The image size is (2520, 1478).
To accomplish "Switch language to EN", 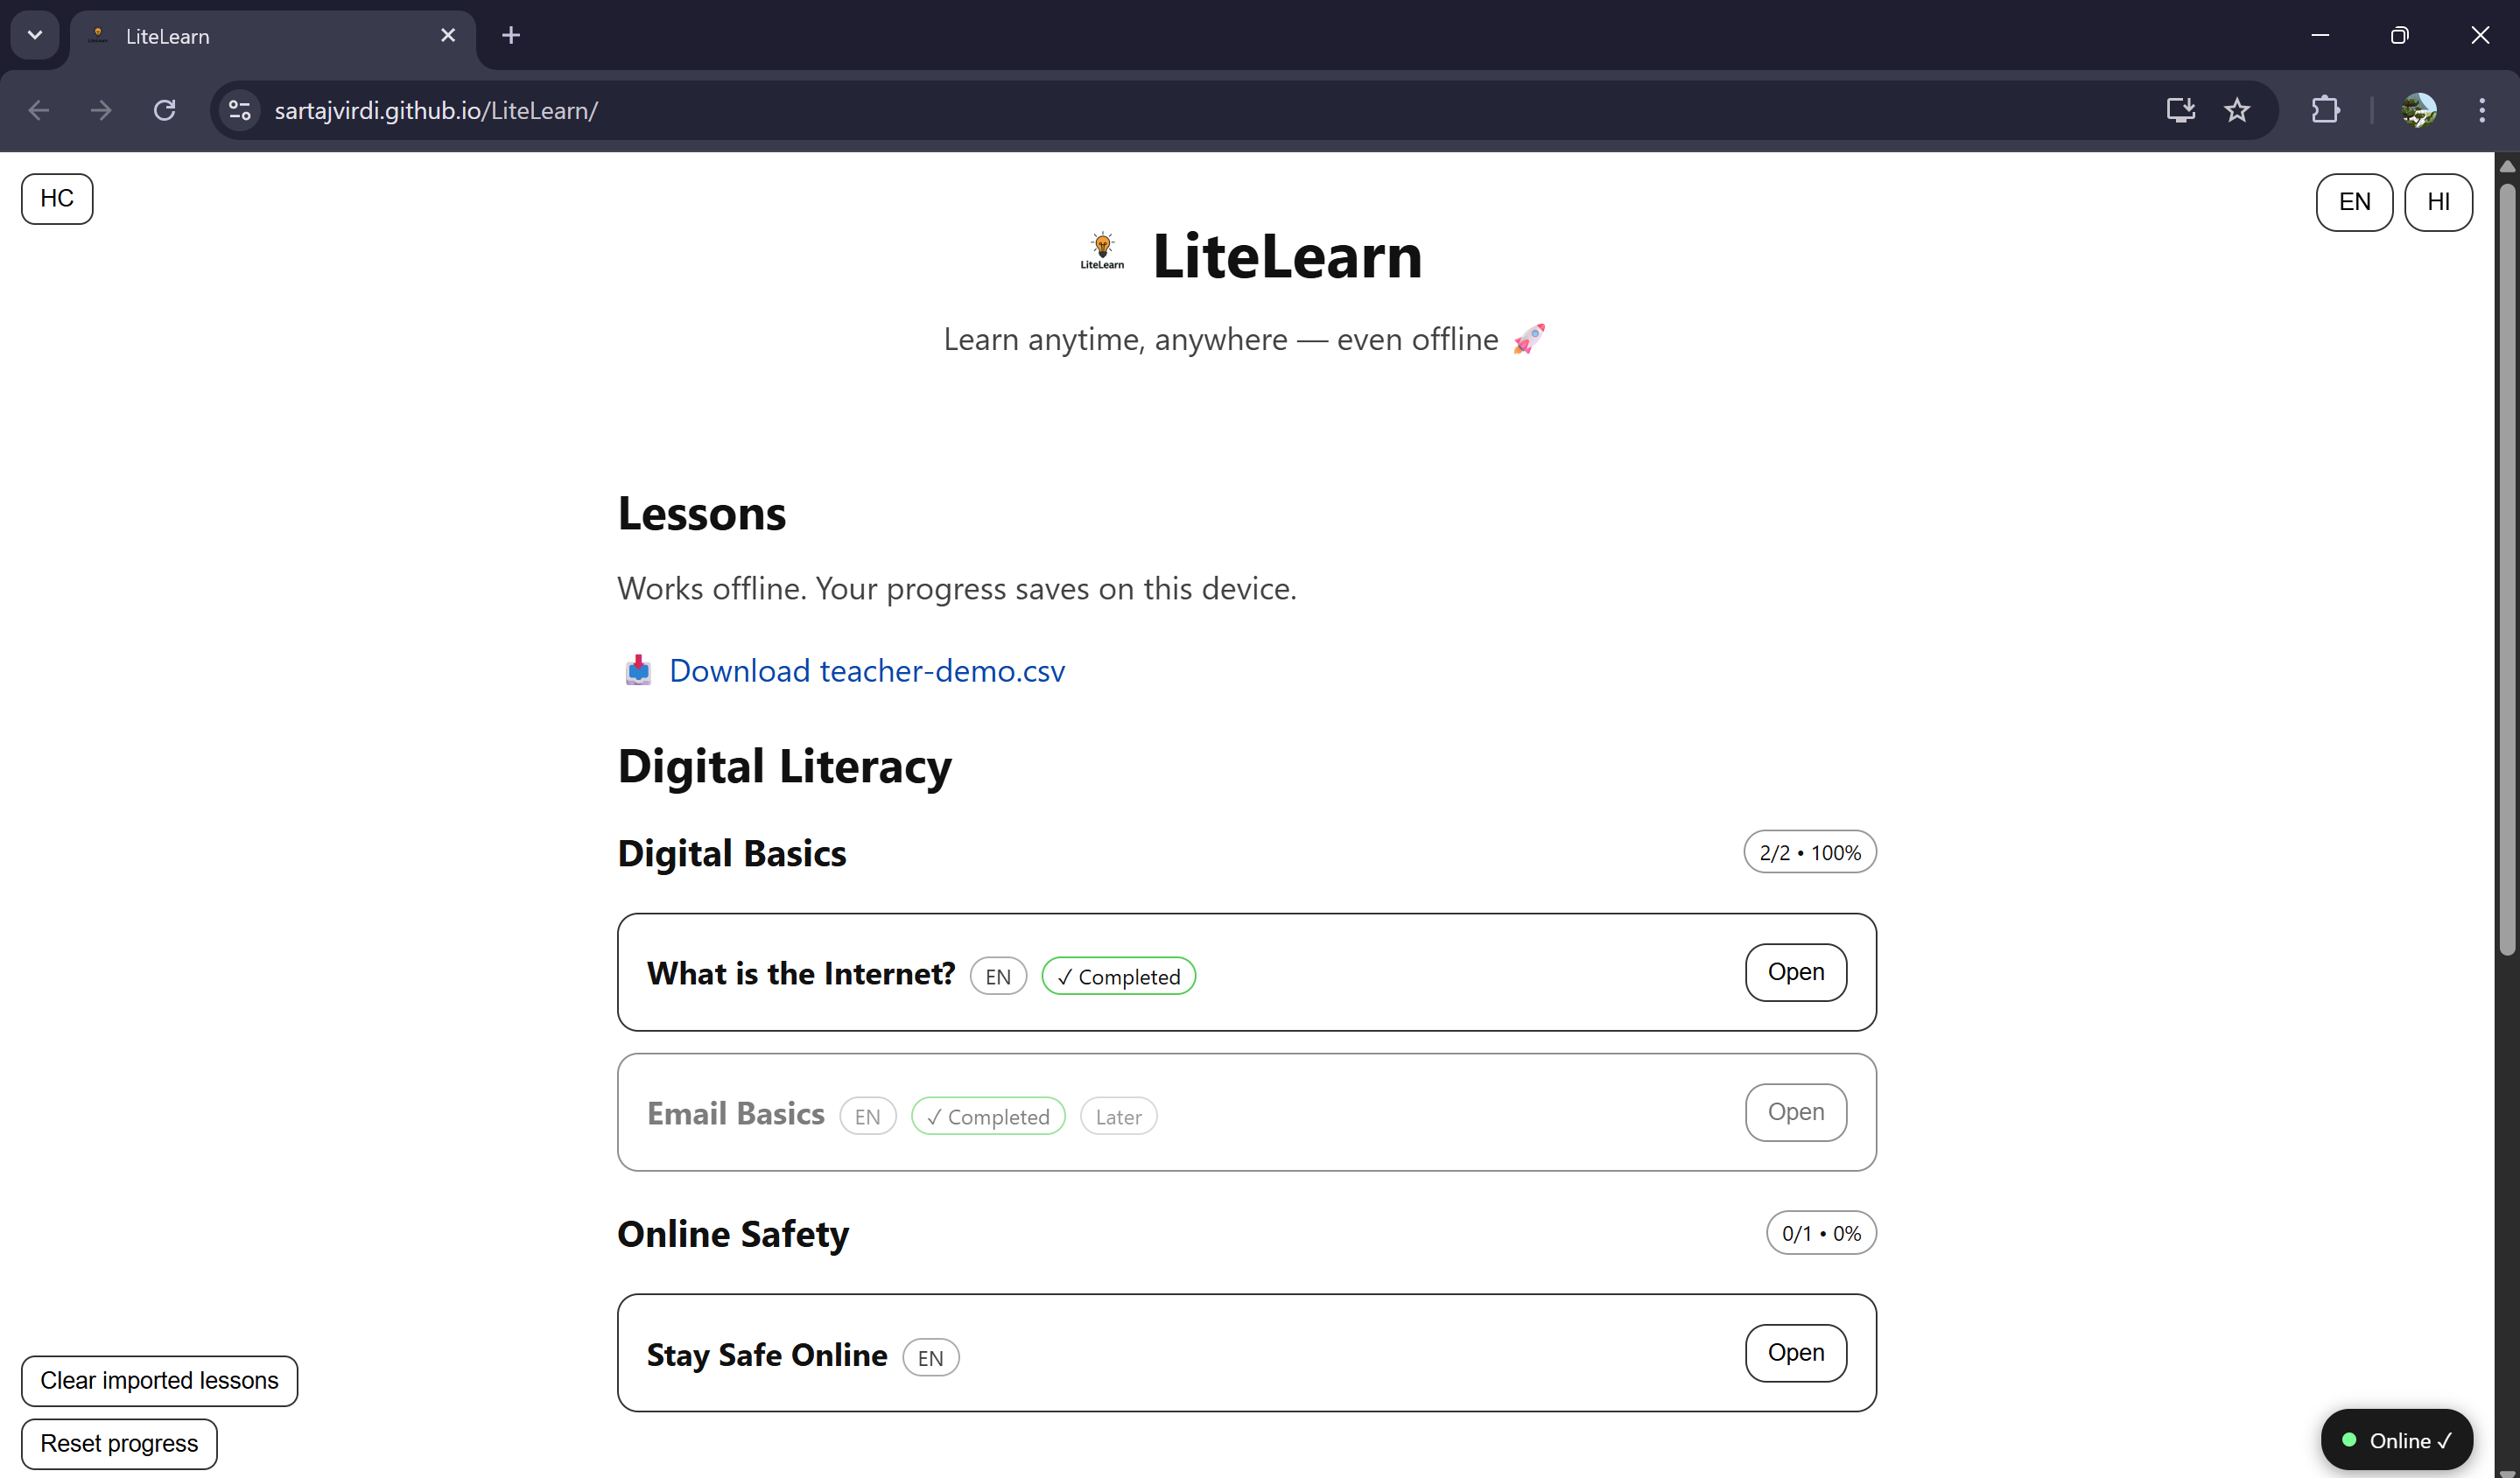I will point(2353,202).
